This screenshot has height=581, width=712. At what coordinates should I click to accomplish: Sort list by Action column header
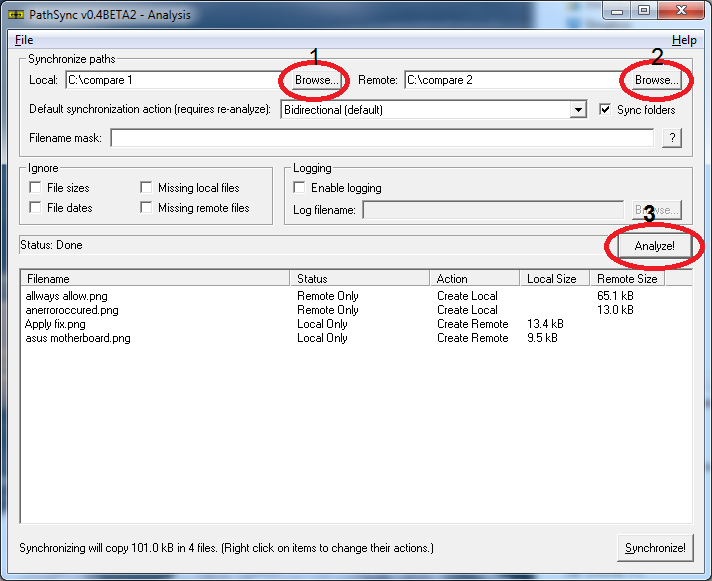[x=475, y=279]
